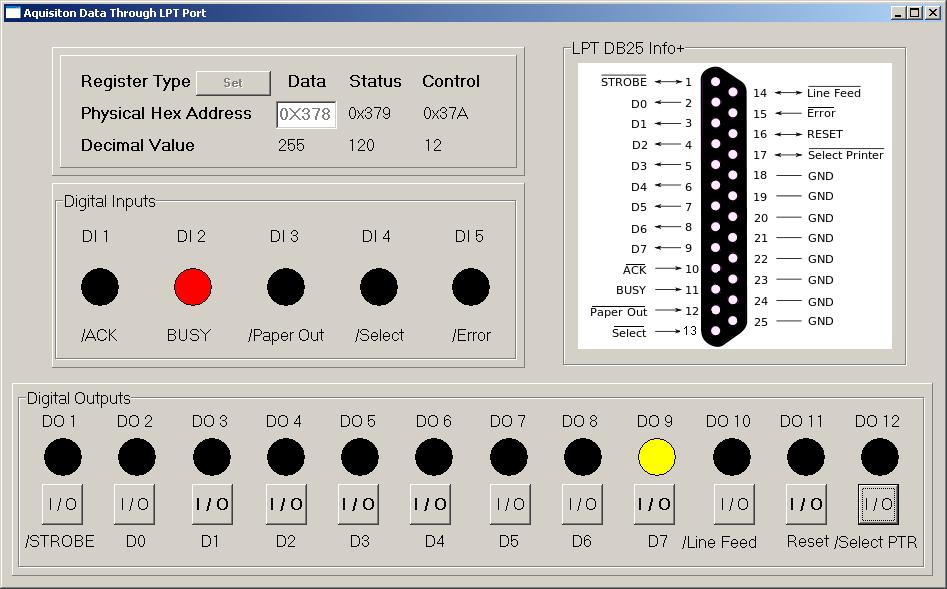This screenshot has height=589, width=947.
Task: Click the Digital Inputs group title
Action: pos(109,201)
